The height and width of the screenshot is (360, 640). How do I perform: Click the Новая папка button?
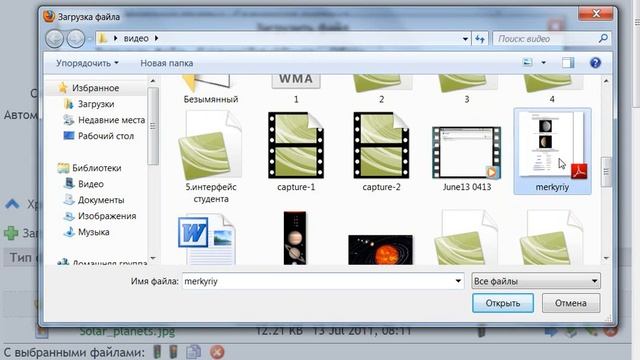(167, 63)
